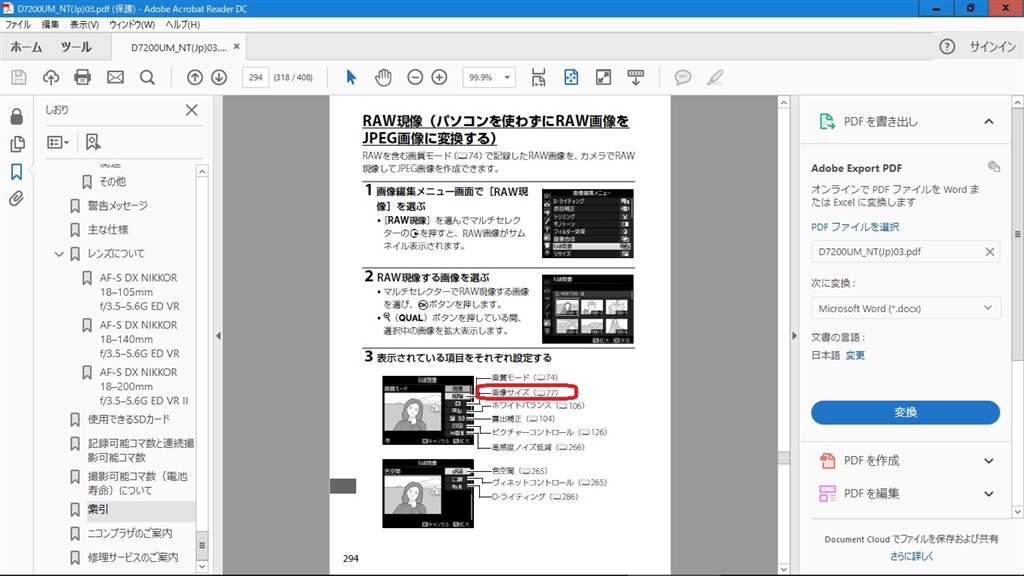Click the page number field

[x=256, y=77]
